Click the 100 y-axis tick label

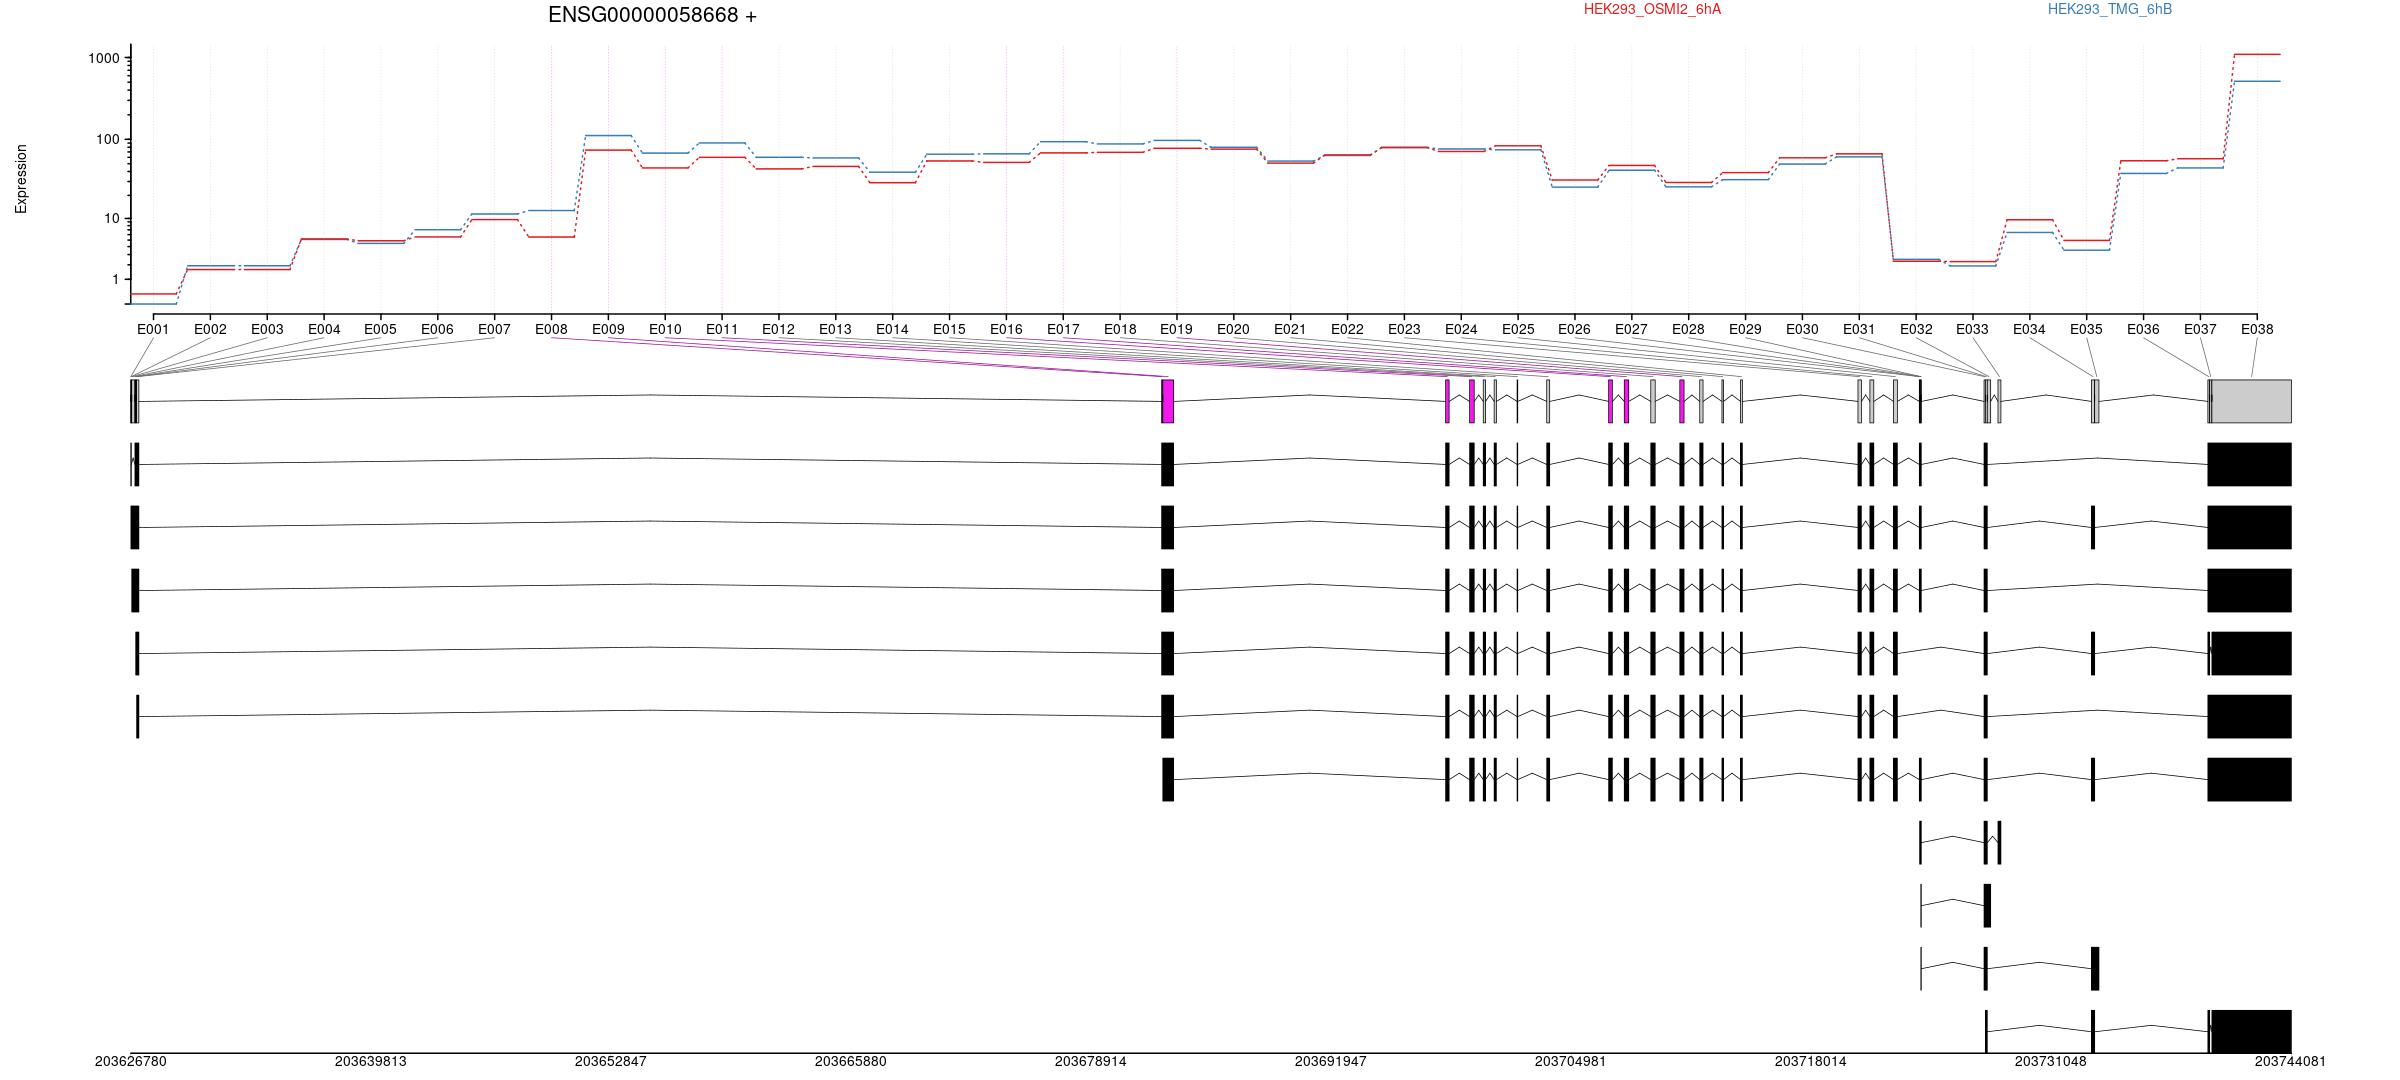[x=108, y=140]
